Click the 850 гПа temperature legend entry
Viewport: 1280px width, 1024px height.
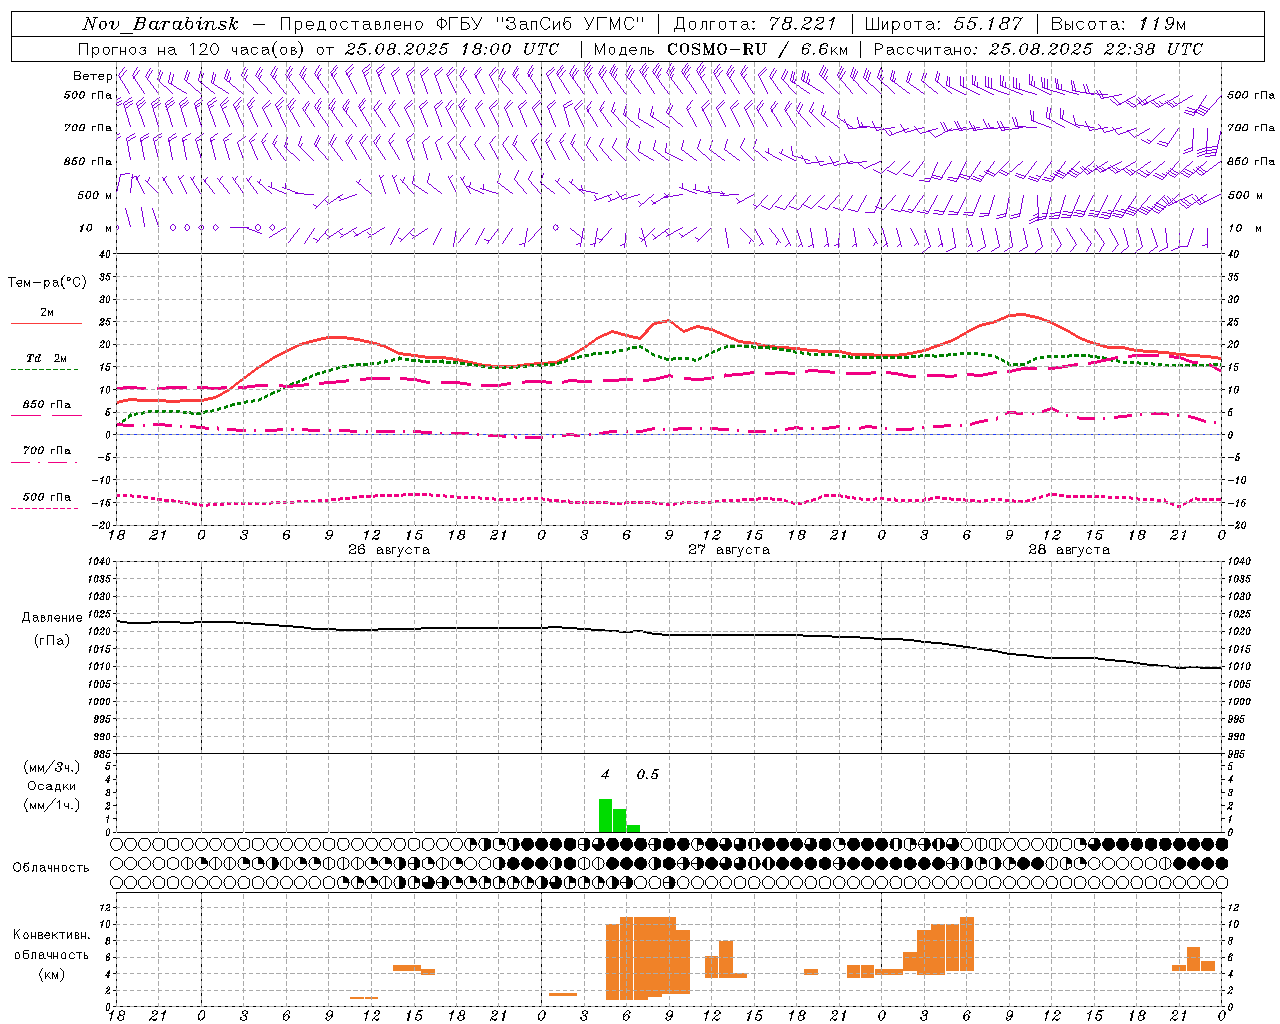(x=46, y=405)
